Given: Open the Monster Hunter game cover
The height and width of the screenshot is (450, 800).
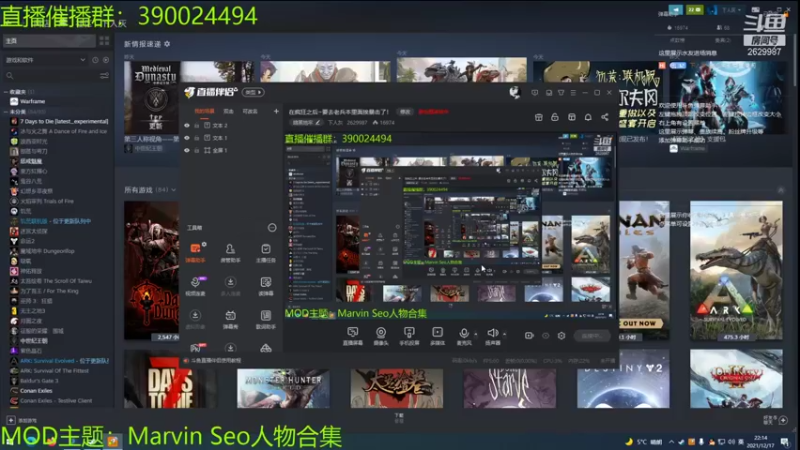Looking at the screenshot, I should [283, 389].
